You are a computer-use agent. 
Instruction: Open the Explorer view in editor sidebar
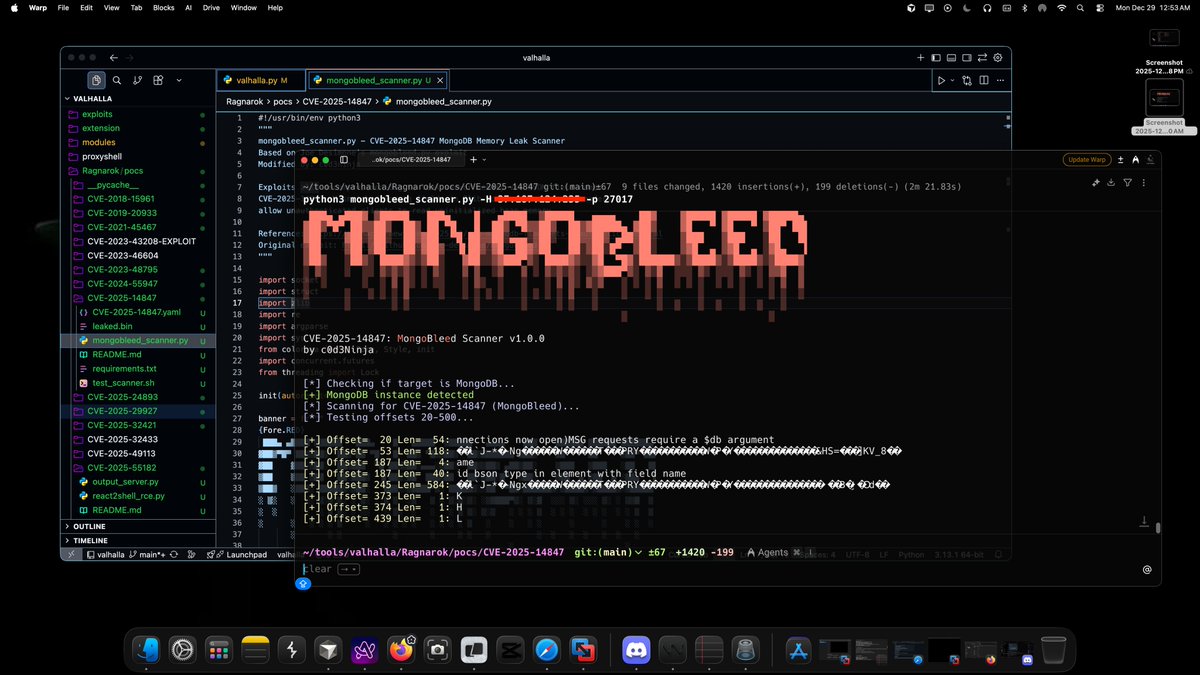tap(95, 80)
